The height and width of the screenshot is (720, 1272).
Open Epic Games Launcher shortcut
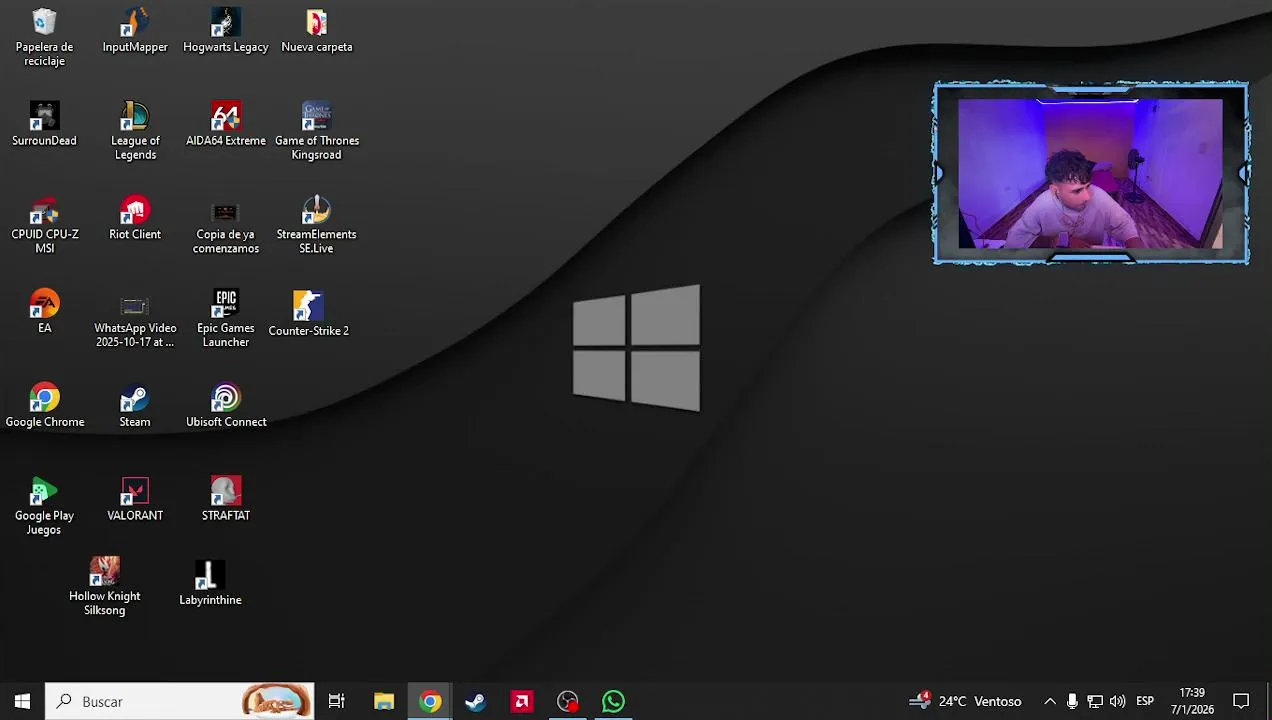(x=226, y=319)
